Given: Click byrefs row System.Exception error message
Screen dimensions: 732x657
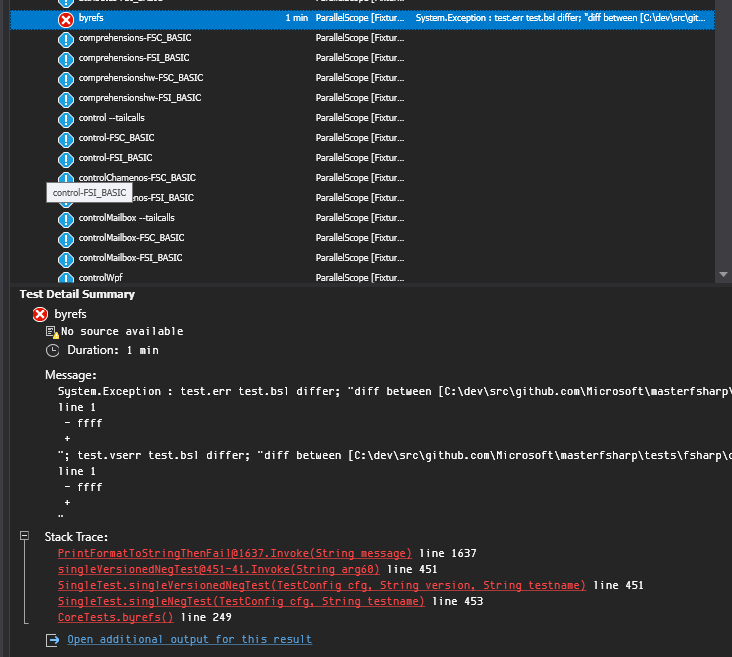Looking at the screenshot, I should click(560, 18).
